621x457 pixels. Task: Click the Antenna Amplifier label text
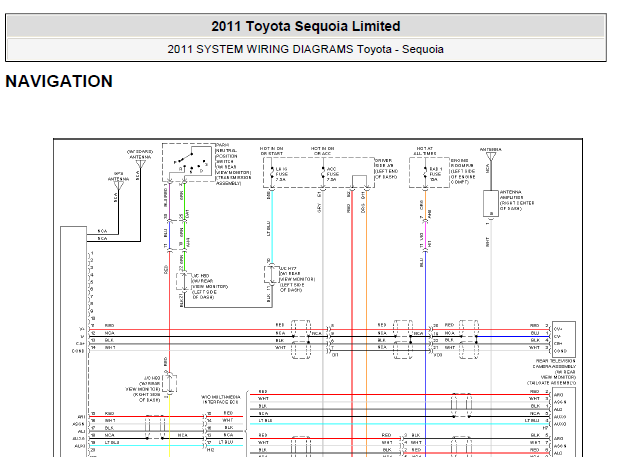pyautogui.click(x=517, y=200)
